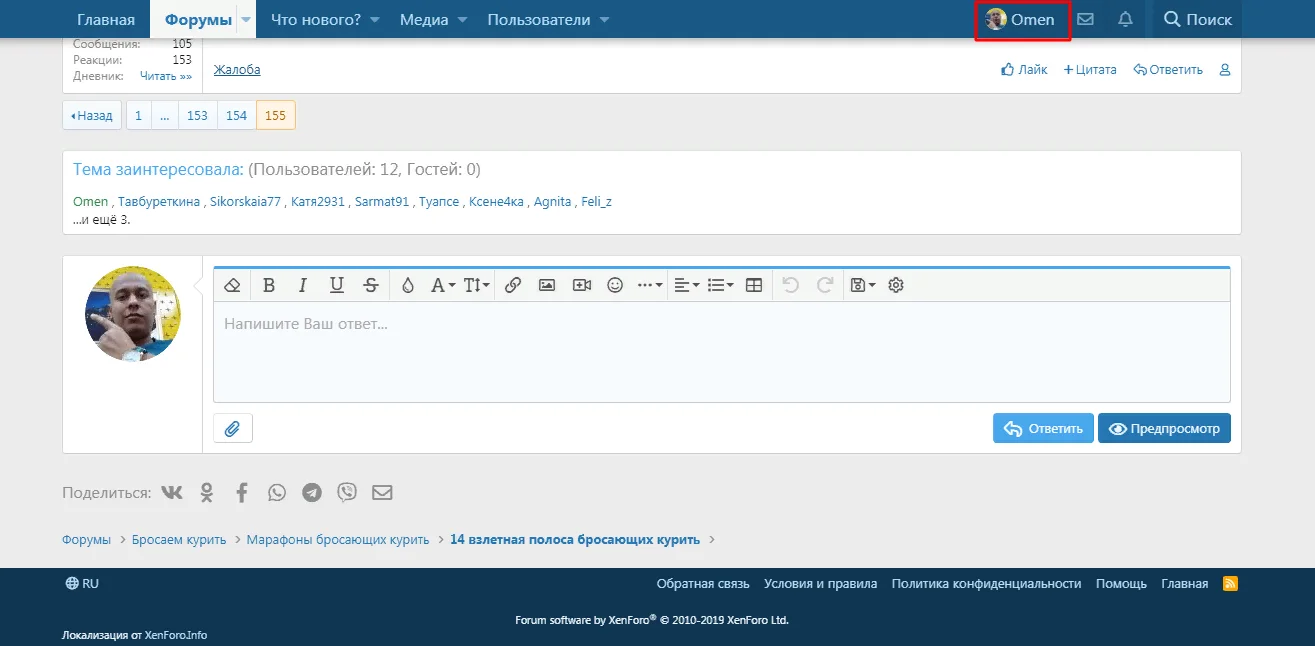1315x646 pixels.
Task: Click the redo arrow in editor
Action: coord(825,285)
